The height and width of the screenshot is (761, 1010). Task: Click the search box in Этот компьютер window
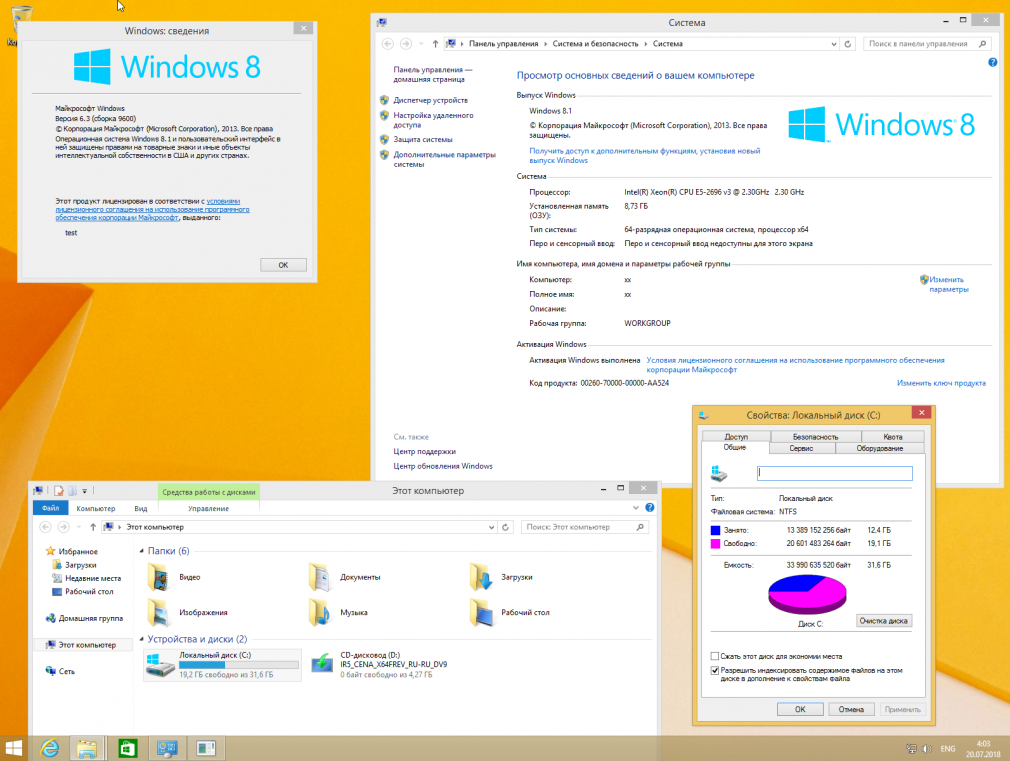(x=585, y=527)
